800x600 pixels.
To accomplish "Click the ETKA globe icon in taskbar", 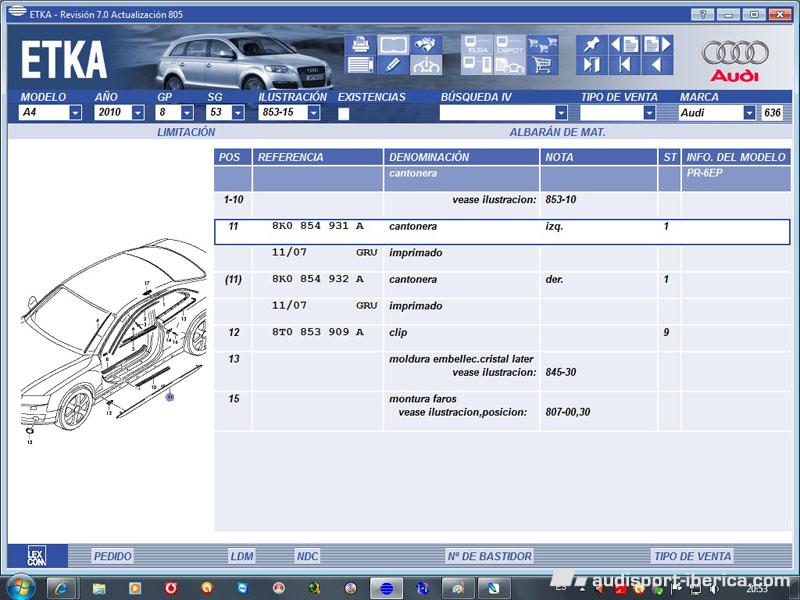I will click(386, 588).
